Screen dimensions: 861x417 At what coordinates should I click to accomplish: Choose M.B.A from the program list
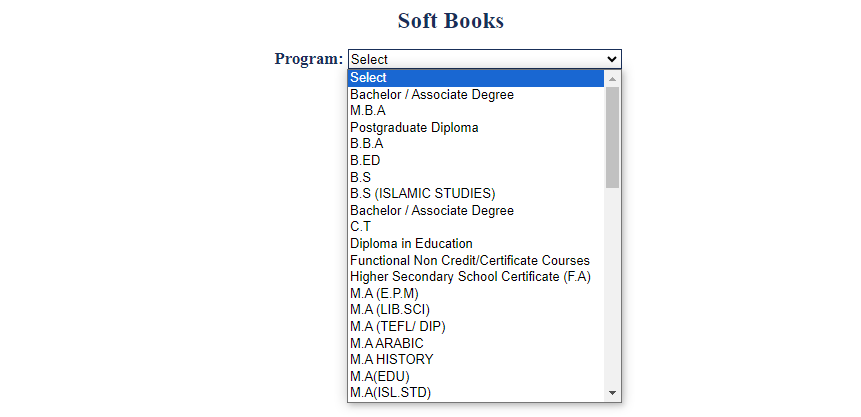[x=476, y=111]
